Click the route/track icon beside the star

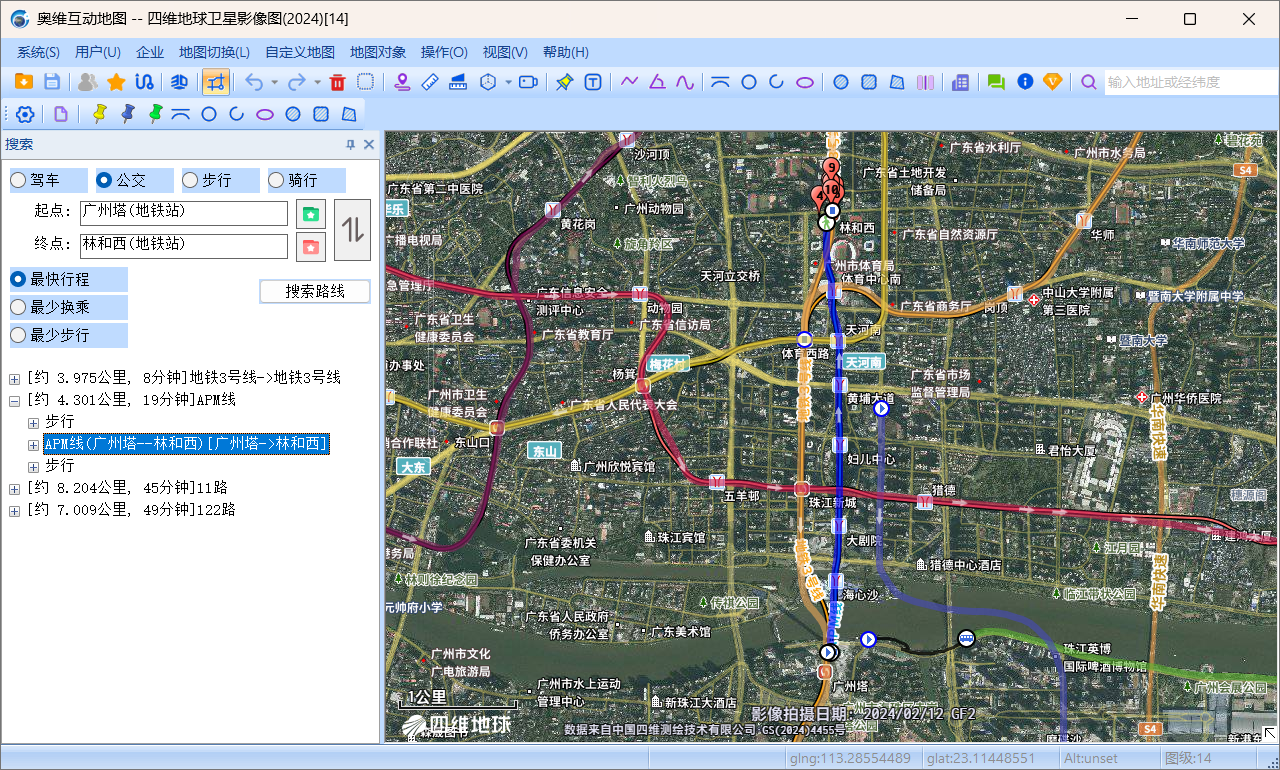point(144,82)
